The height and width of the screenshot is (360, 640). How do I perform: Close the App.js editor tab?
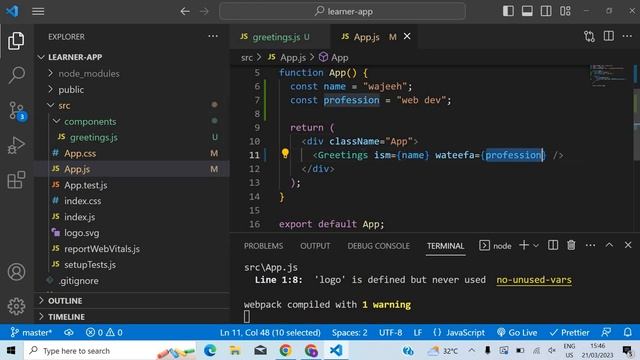407,36
